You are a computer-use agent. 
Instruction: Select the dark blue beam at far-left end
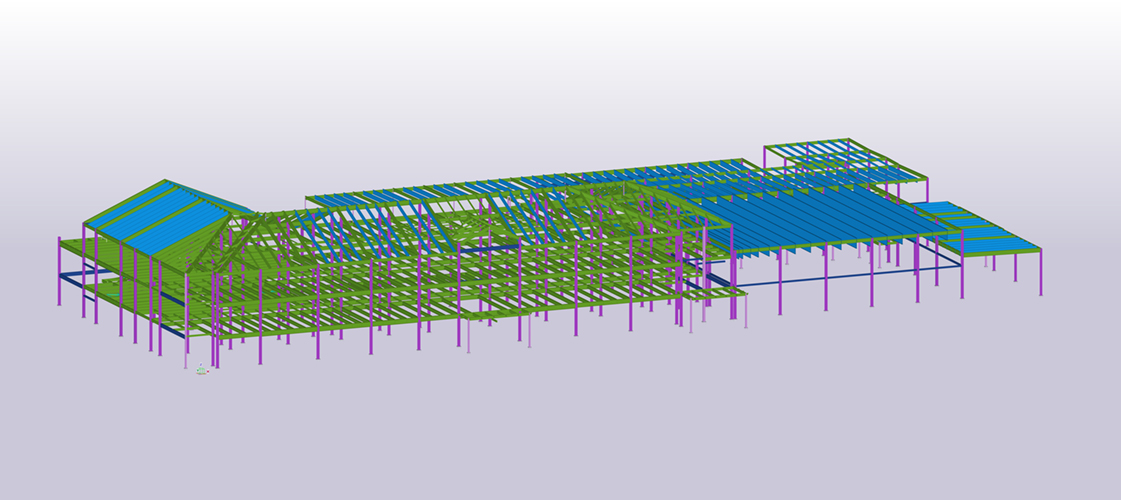click(78, 273)
